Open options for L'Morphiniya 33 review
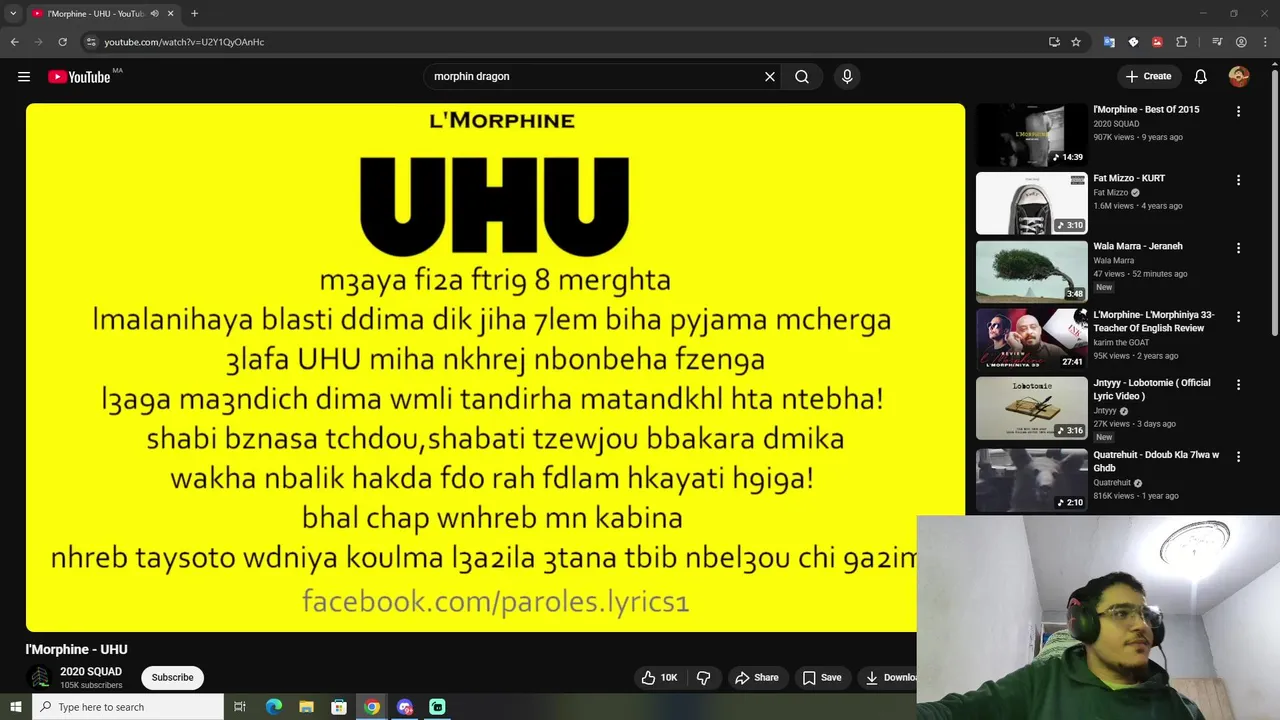Image resolution: width=1280 pixels, height=720 pixels. [1238, 316]
